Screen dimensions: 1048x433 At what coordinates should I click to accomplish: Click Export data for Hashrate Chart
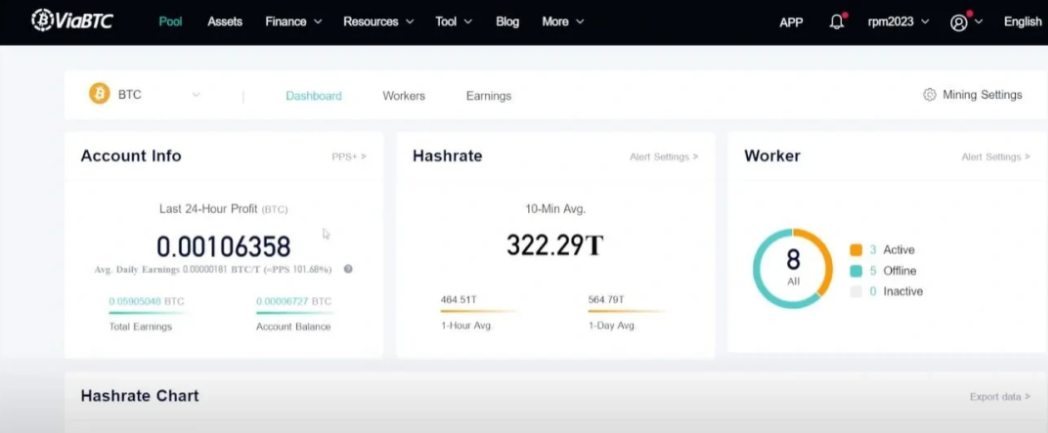coord(999,397)
